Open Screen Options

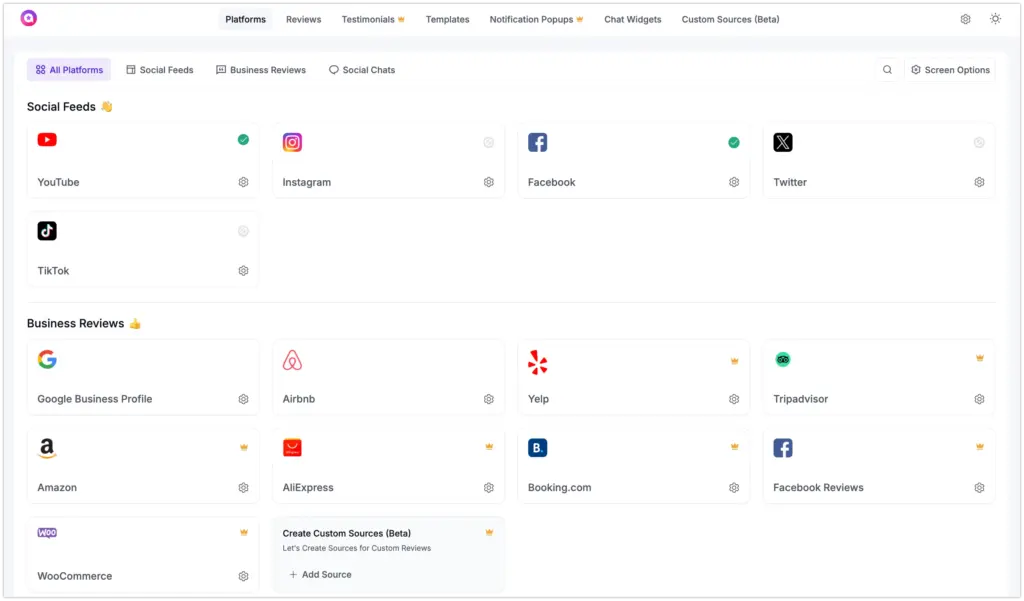tap(949, 69)
